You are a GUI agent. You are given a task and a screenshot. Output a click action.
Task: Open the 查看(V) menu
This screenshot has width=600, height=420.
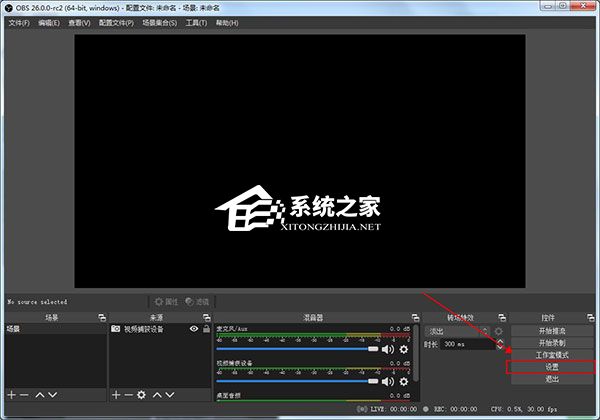pyautogui.click(x=79, y=23)
